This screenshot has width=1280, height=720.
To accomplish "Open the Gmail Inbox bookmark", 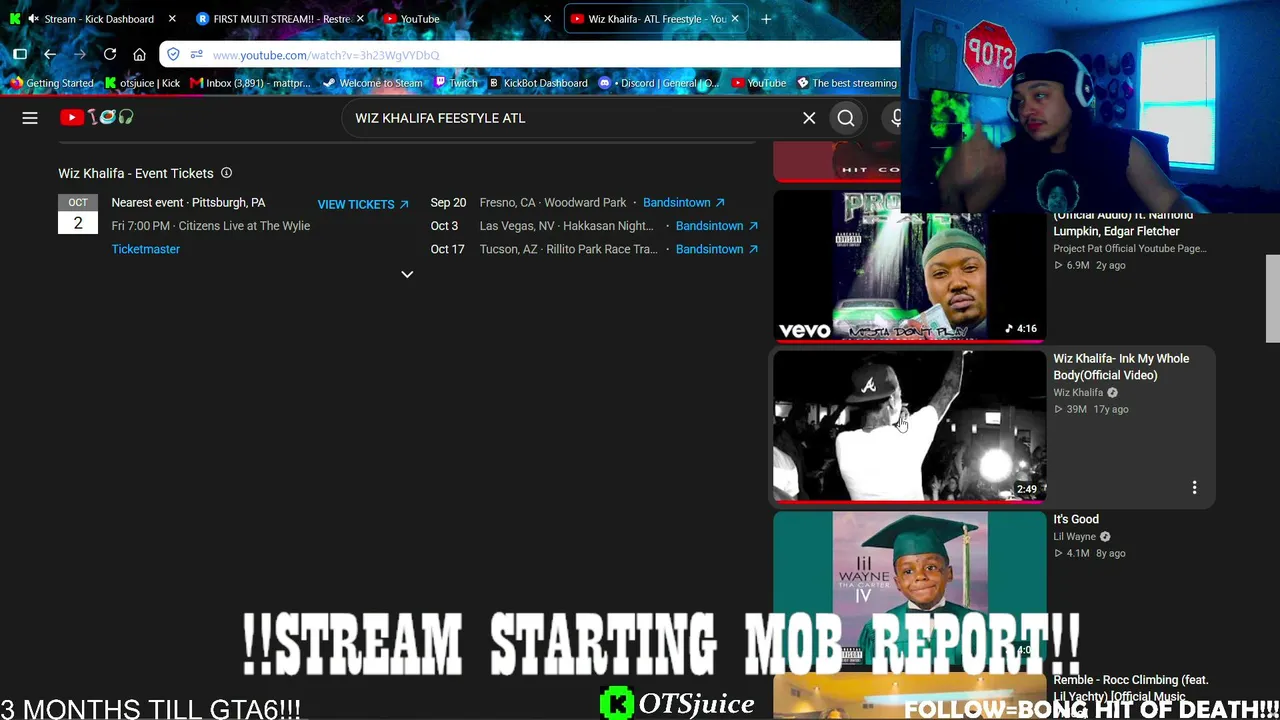I will click(251, 83).
